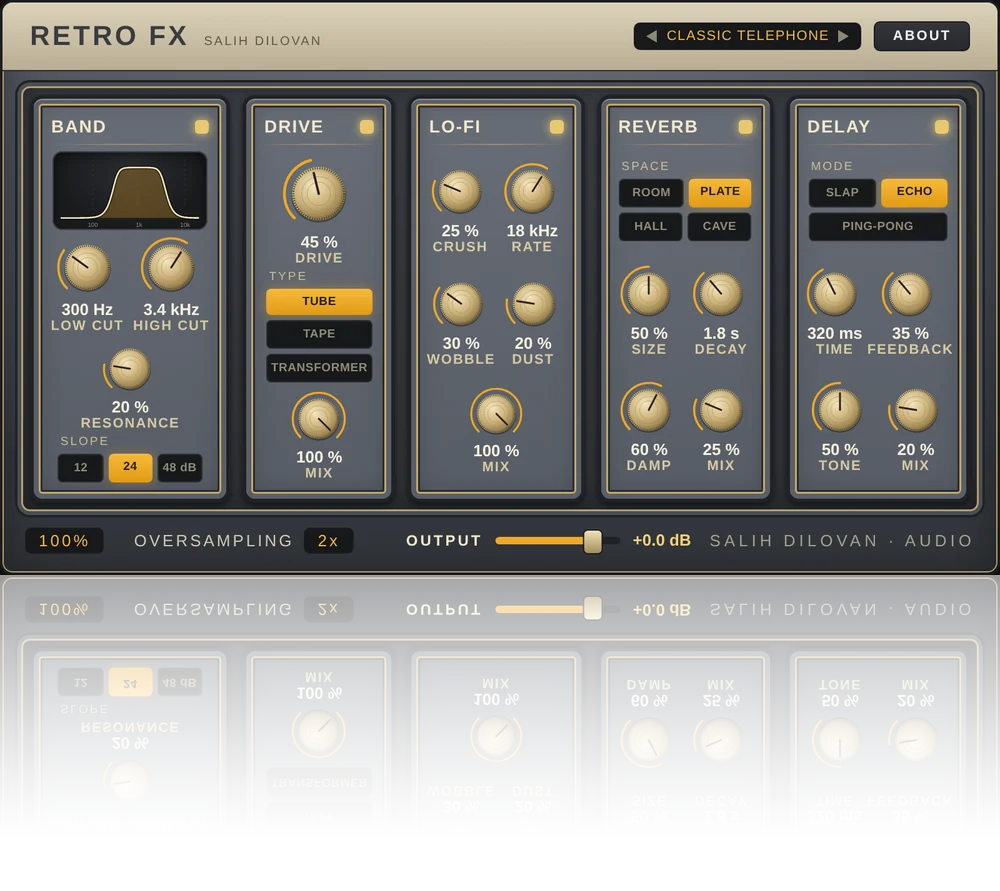Image resolution: width=1000 pixels, height=891 pixels.
Task: Select the 12 dB slope
Action: [x=80, y=468]
